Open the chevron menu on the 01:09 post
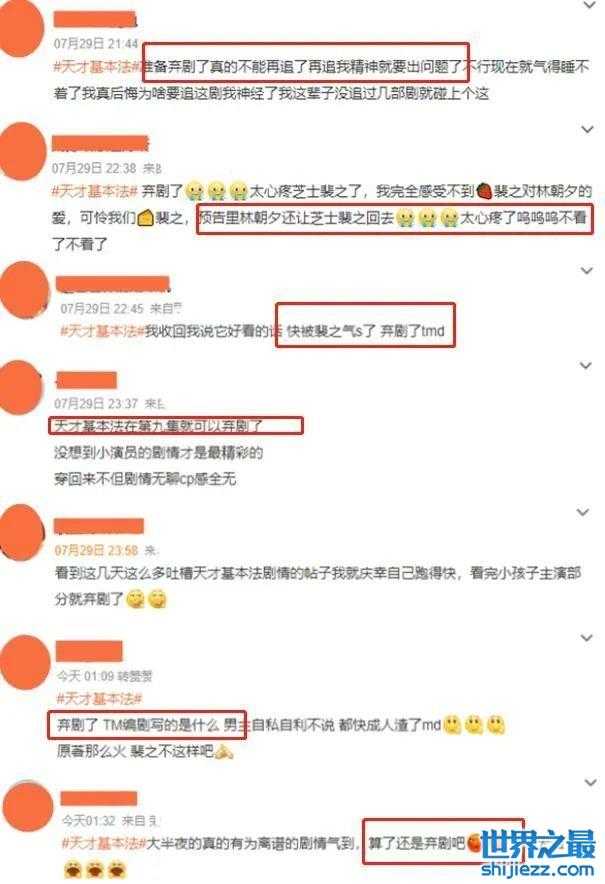The width and height of the screenshot is (605, 884). coord(586,638)
